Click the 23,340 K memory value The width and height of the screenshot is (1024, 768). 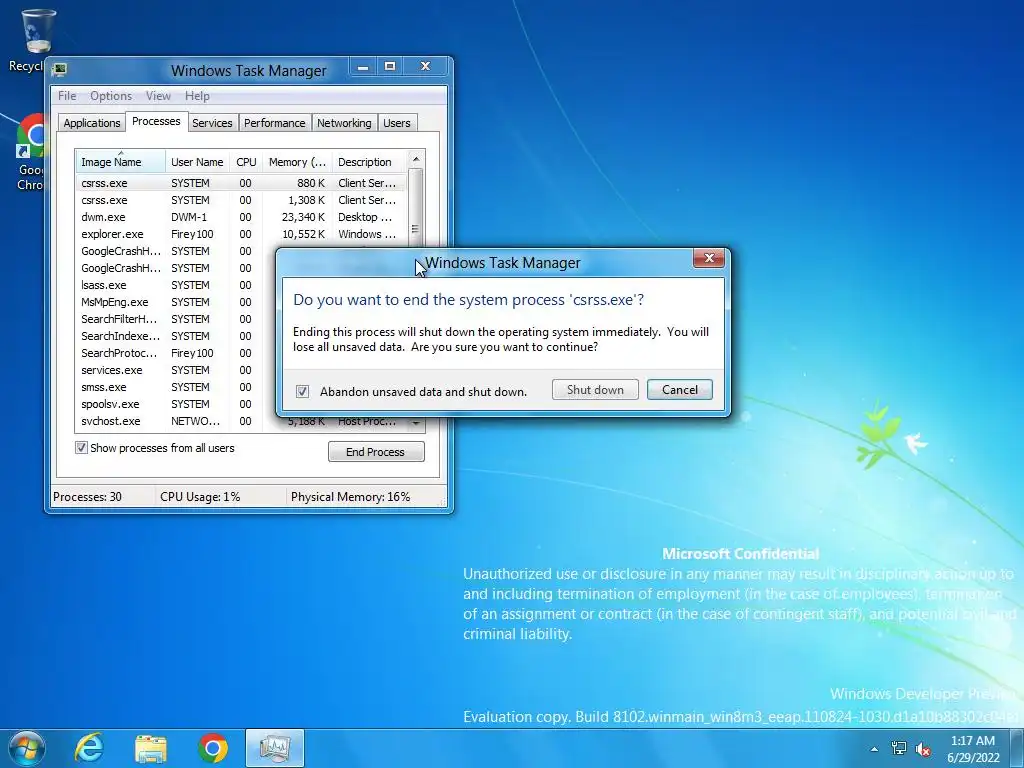303,217
